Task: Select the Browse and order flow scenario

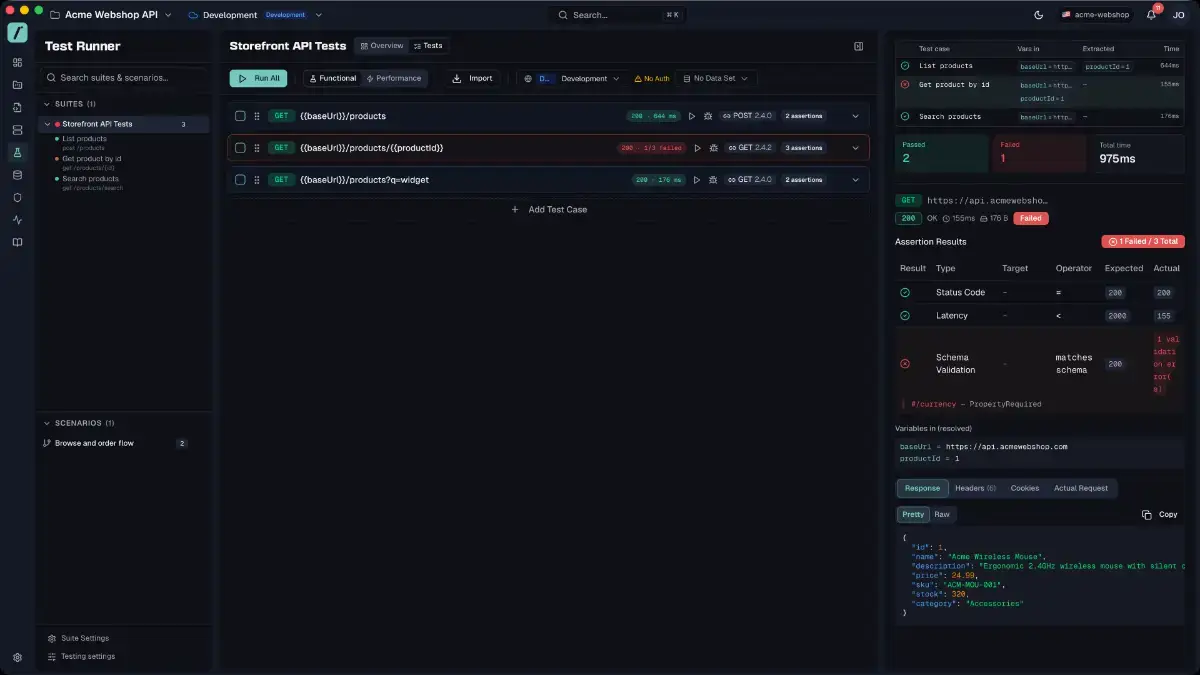Action: (x=115, y=443)
